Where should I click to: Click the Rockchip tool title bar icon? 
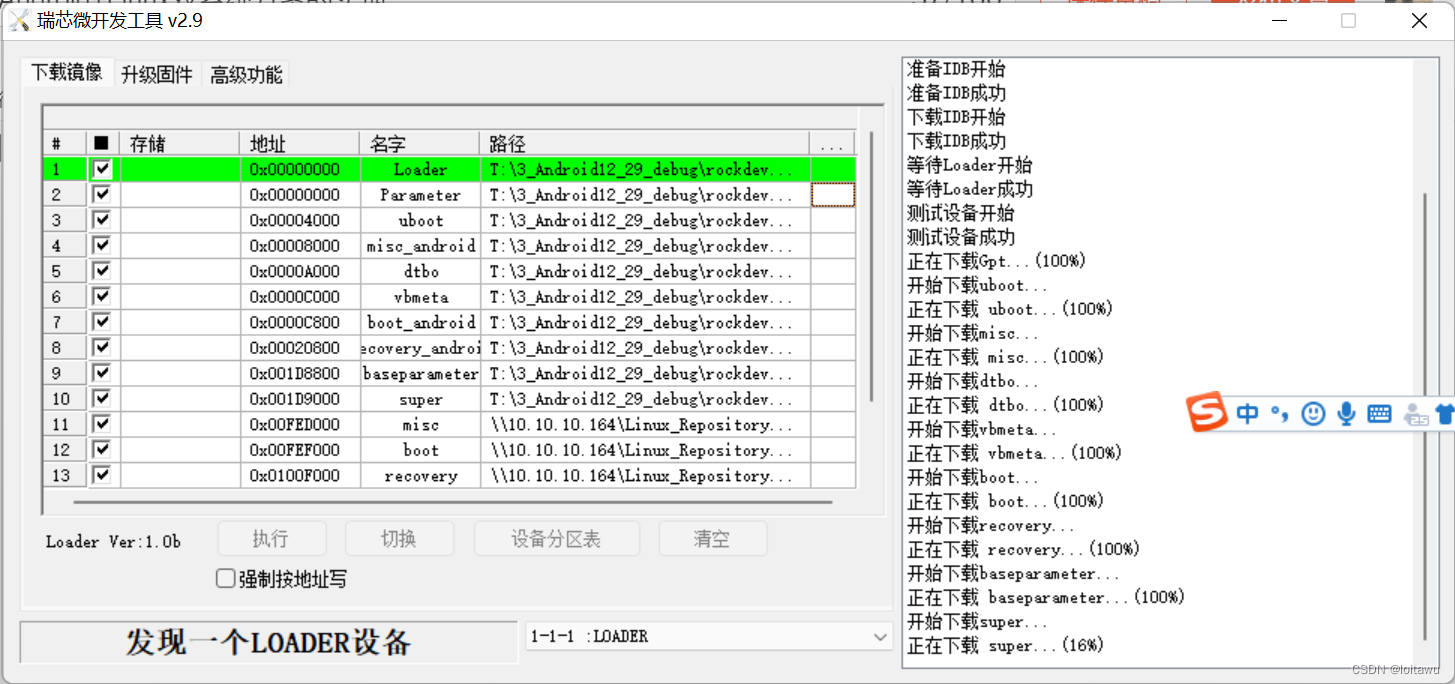pos(18,20)
